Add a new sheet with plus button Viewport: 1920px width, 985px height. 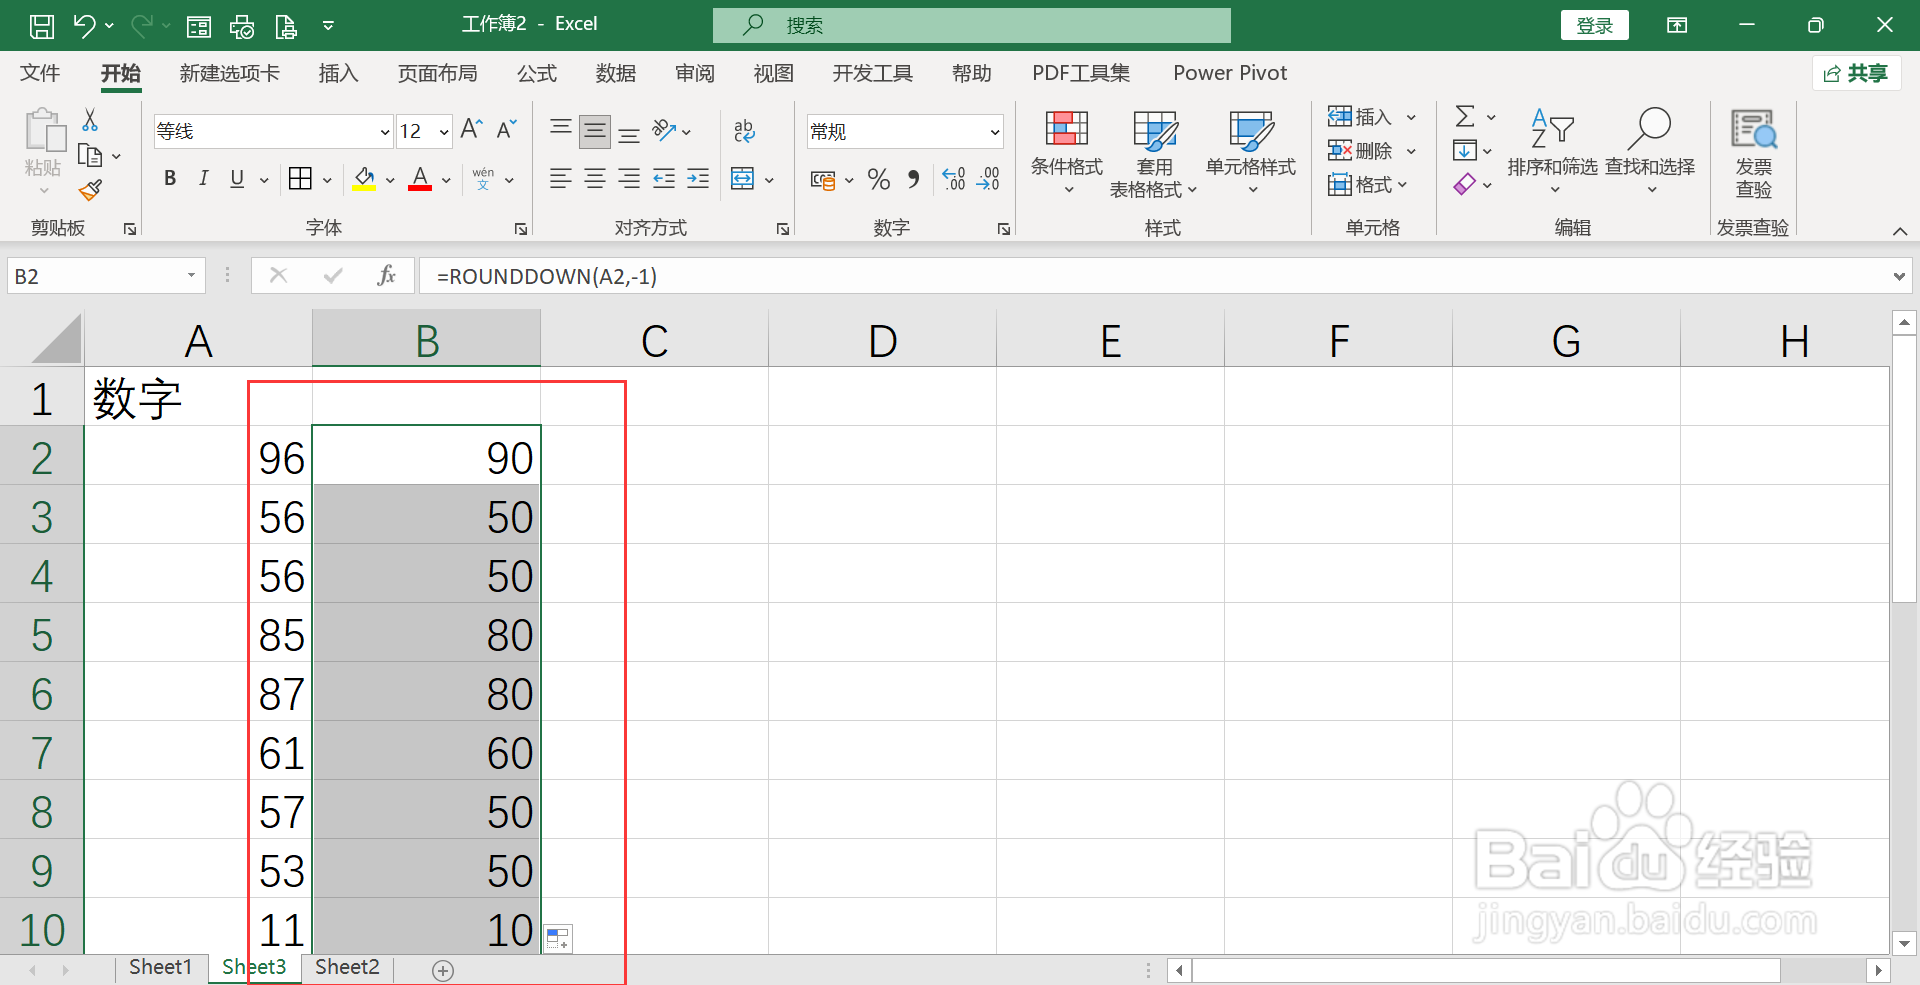[443, 970]
